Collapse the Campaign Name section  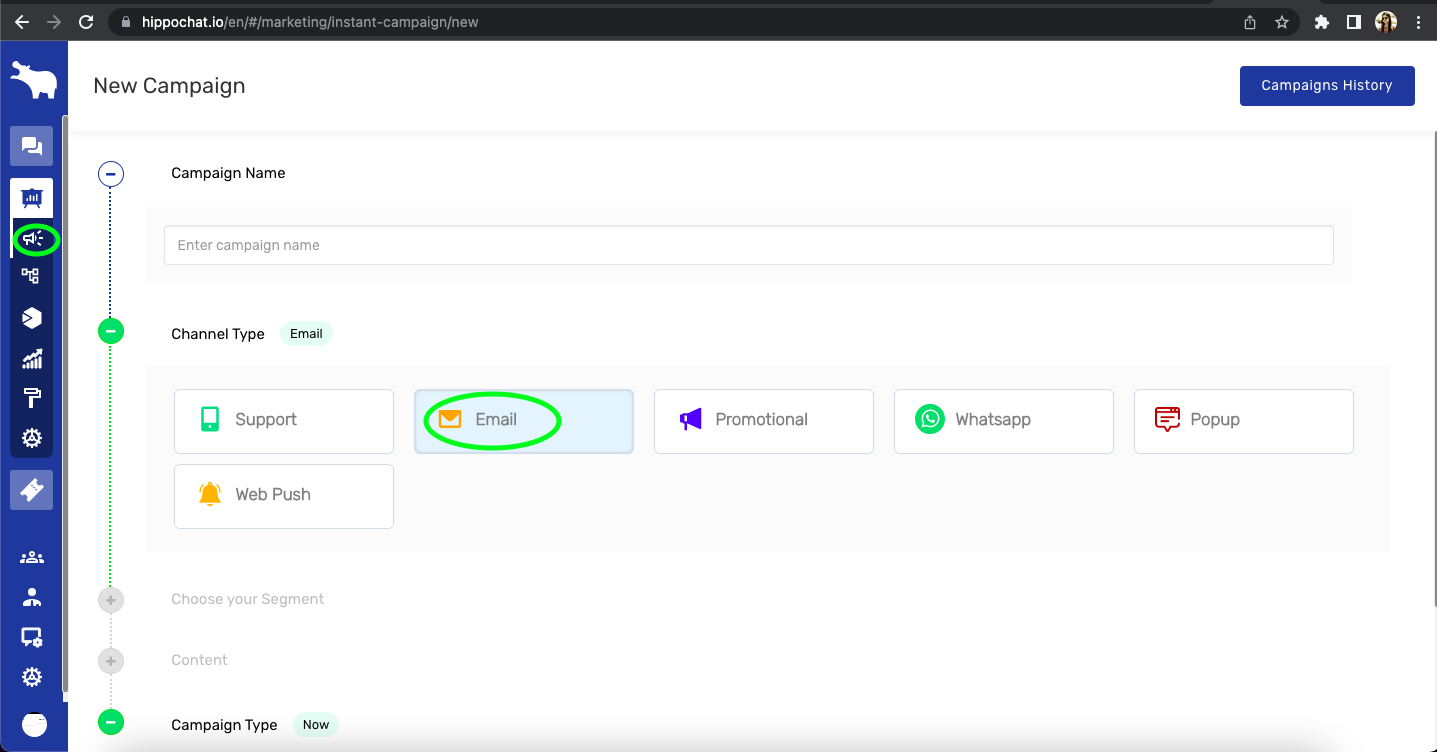coord(111,174)
